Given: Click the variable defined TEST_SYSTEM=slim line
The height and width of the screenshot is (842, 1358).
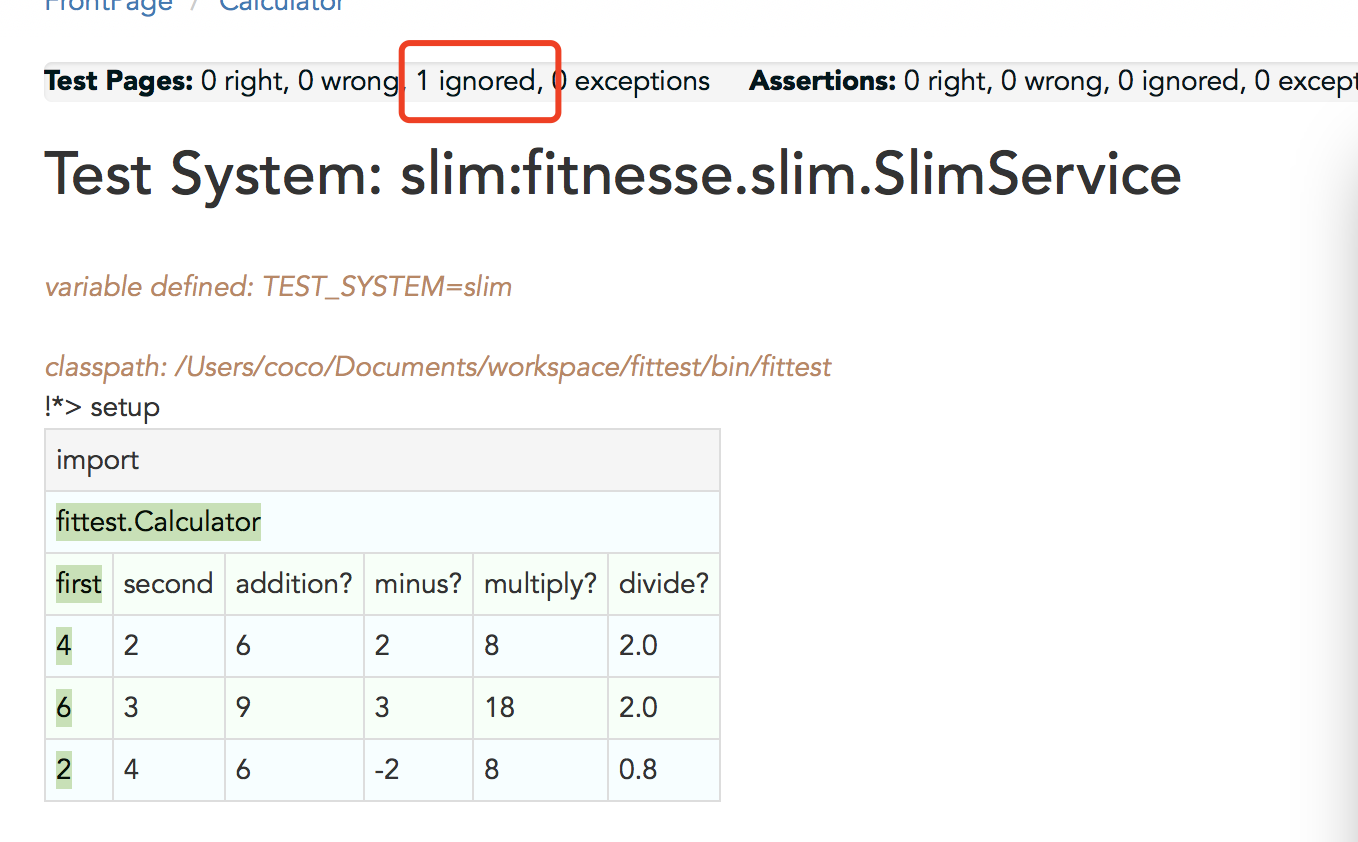Looking at the screenshot, I should (x=278, y=288).
